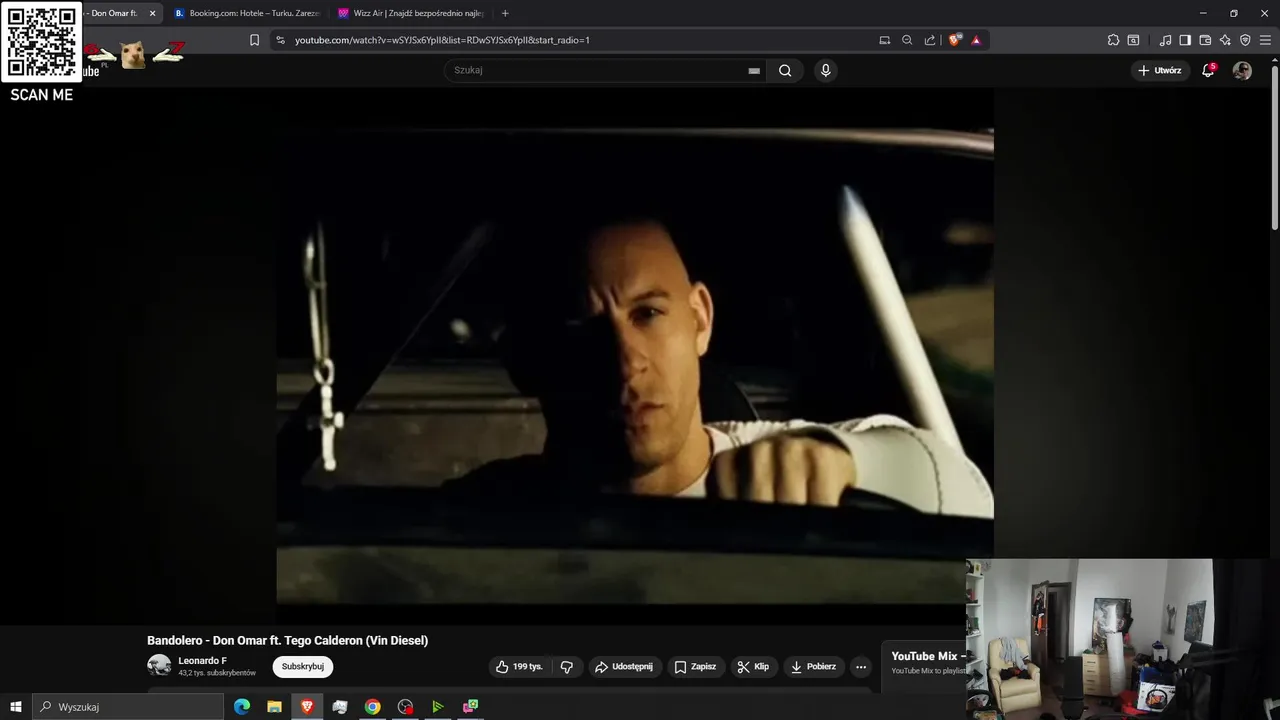Share this page icon in address bar
Viewport: 1280px width, 720px height.
pyautogui.click(x=930, y=40)
